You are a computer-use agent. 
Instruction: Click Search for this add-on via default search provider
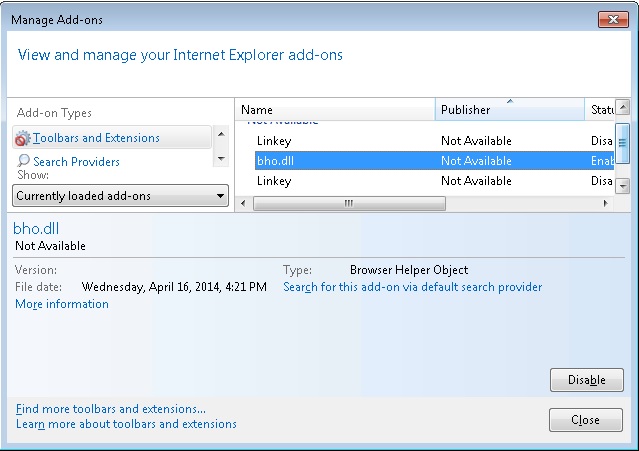click(x=412, y=287)
